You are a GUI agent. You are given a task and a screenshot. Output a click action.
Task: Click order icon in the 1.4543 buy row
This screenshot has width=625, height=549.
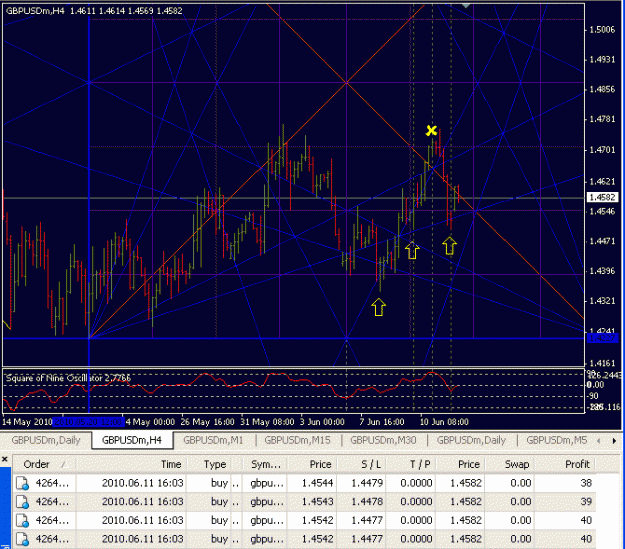click(x=22, y=502)
